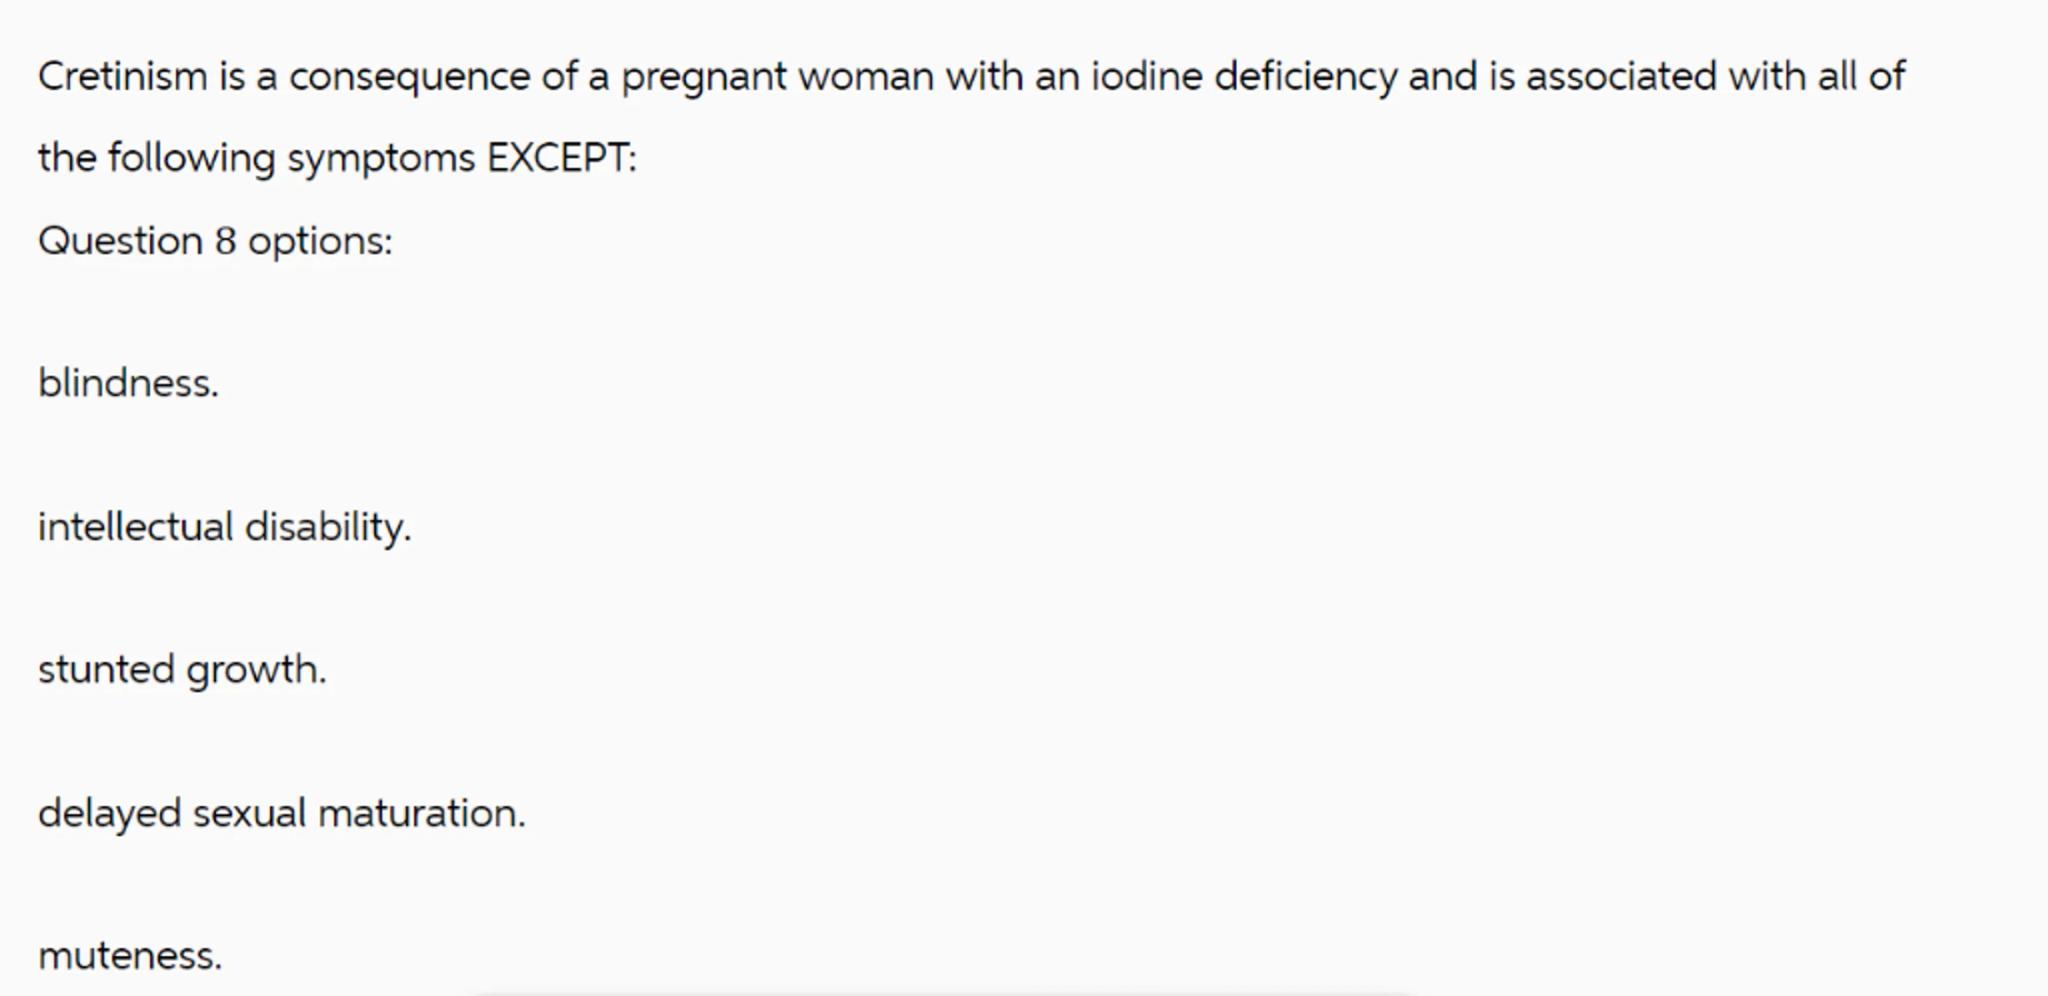Click the word "associated" in the question
This screenshot has height=996, width=2048.
pos(1621,77)
